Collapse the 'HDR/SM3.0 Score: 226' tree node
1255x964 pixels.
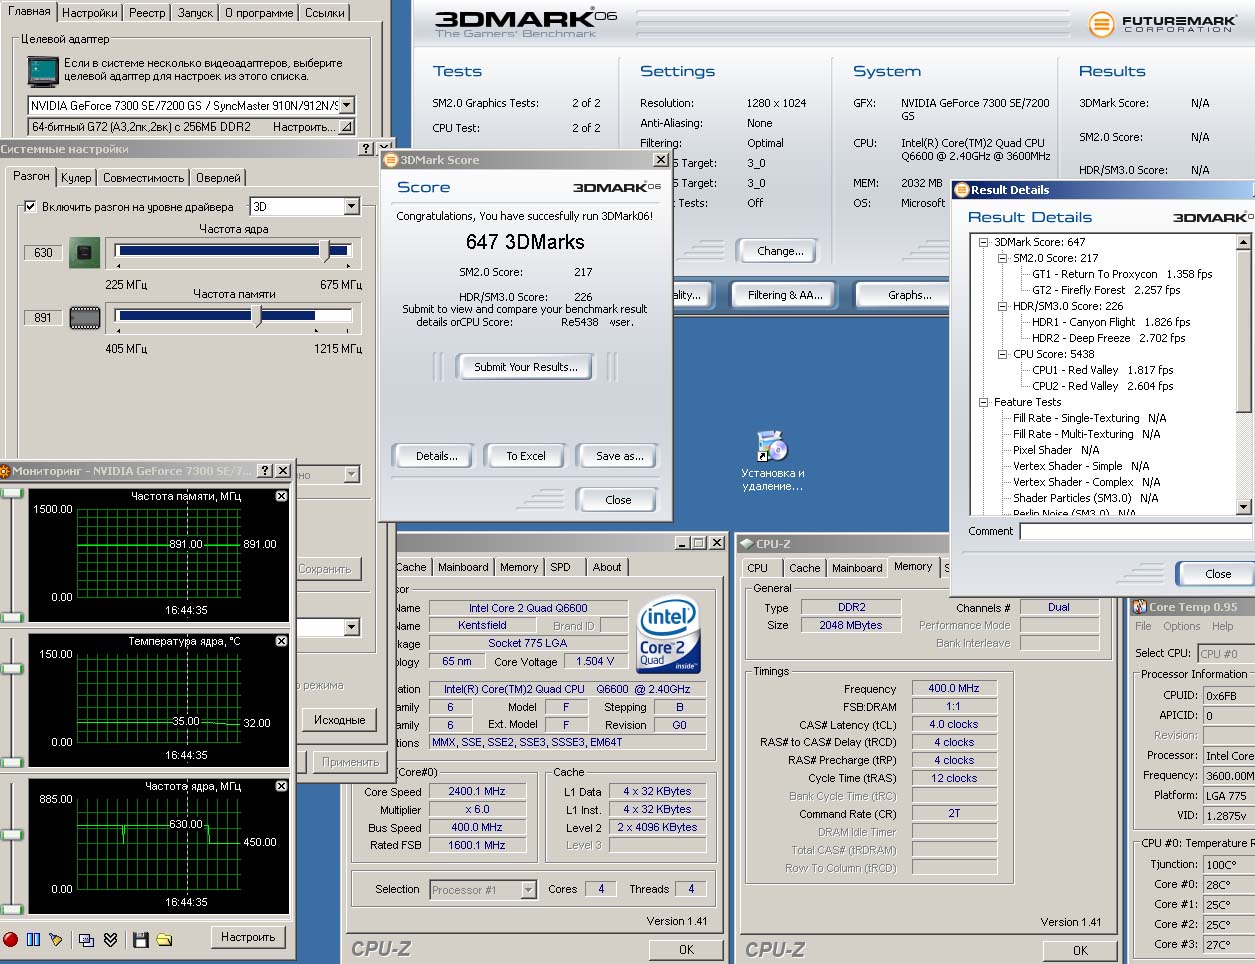[x=1003, y=306]
